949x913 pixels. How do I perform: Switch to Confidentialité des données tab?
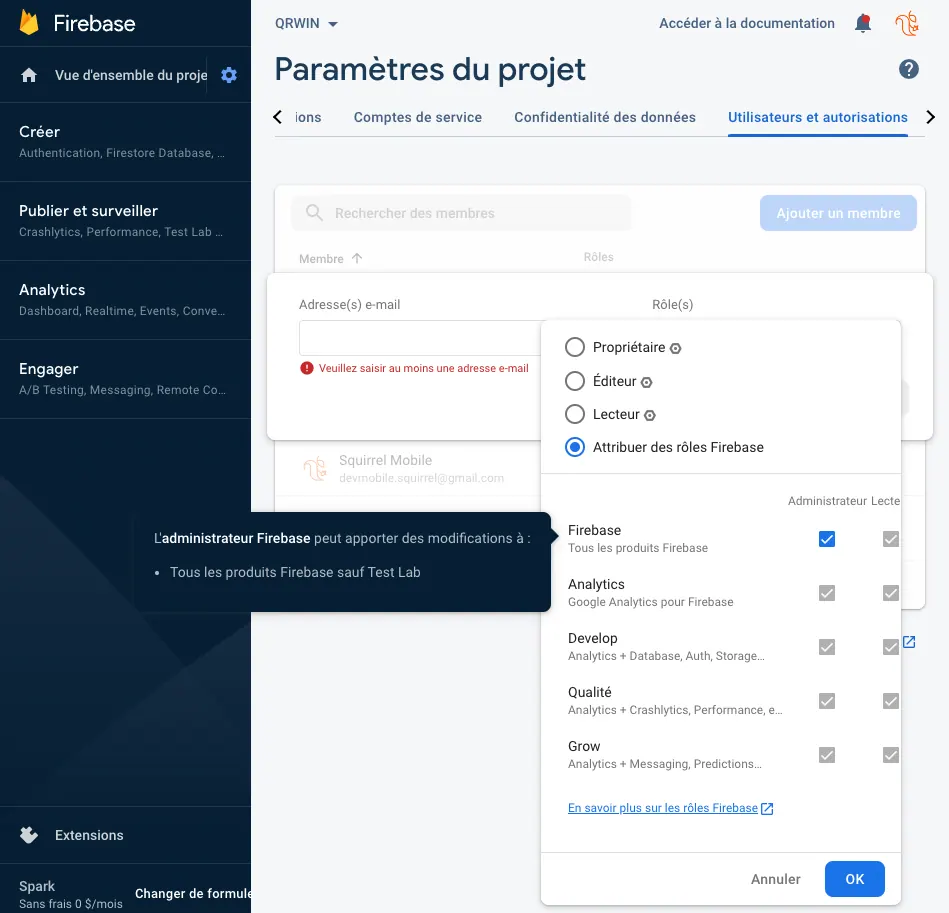tap(605, 117)
